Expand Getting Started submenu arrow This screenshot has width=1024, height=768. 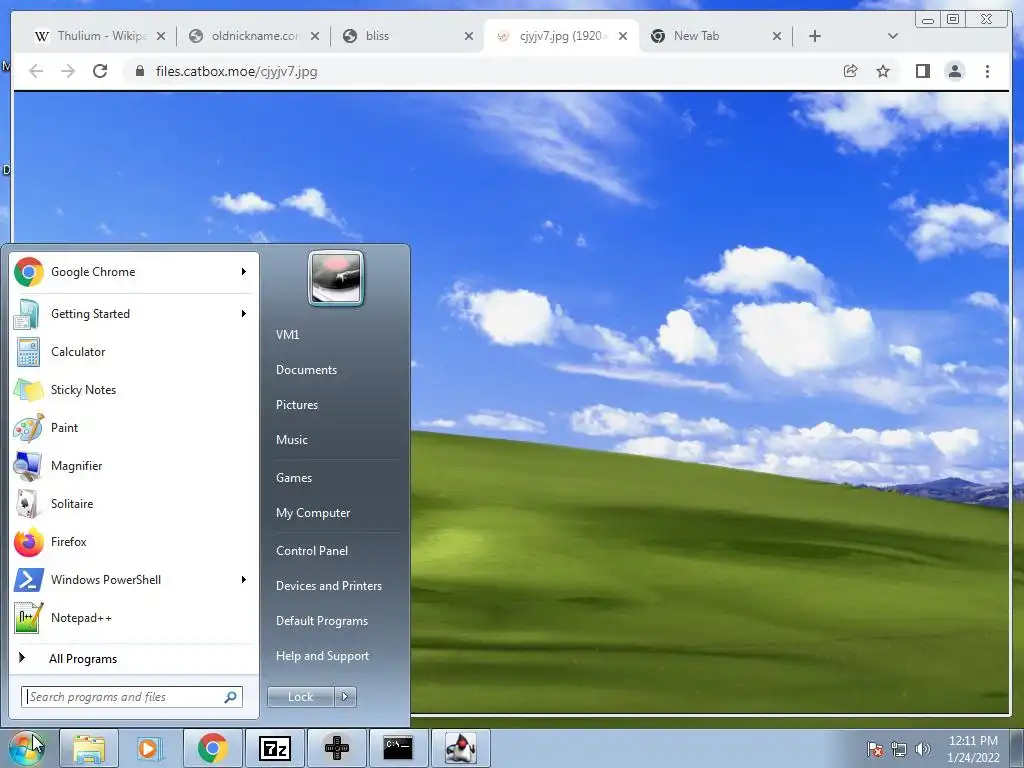pyautogui.click(x=244, y=313)
